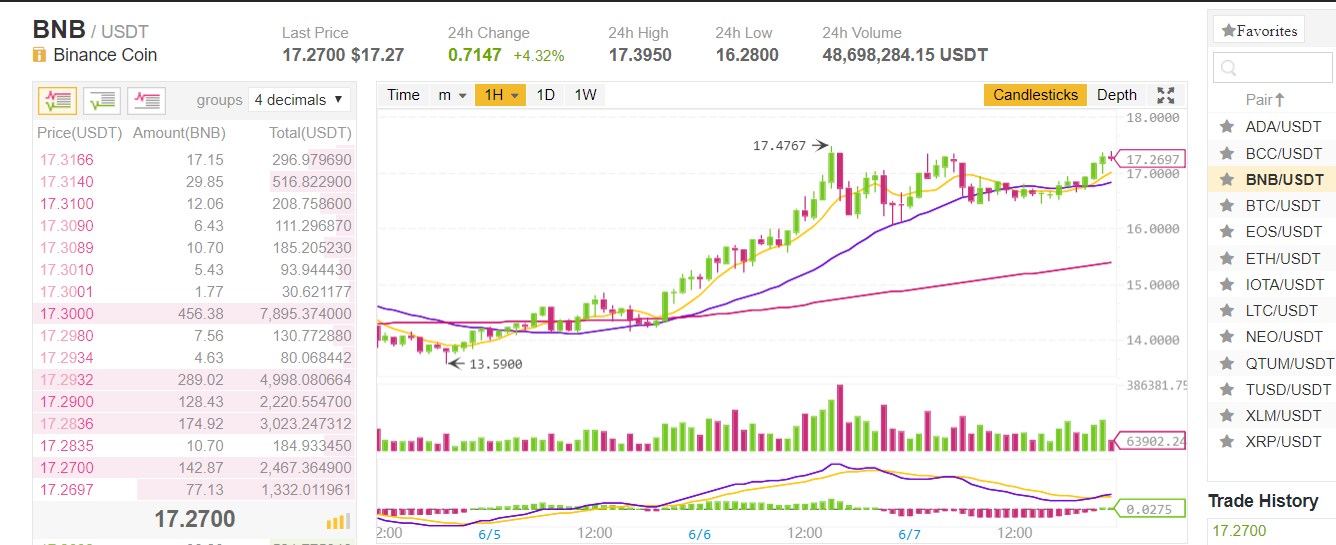Star the XRP/USDT pair
Image resolution: width=1336 pixels, height=545 pixels.
[1226, 441]
